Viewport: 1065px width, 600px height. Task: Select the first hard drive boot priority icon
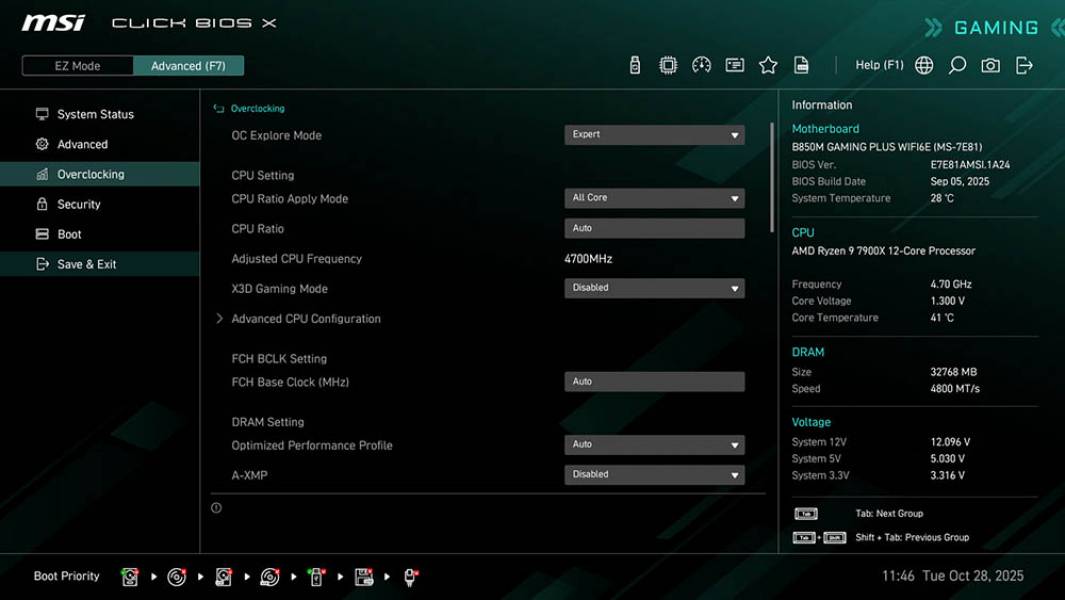(130, 576)
